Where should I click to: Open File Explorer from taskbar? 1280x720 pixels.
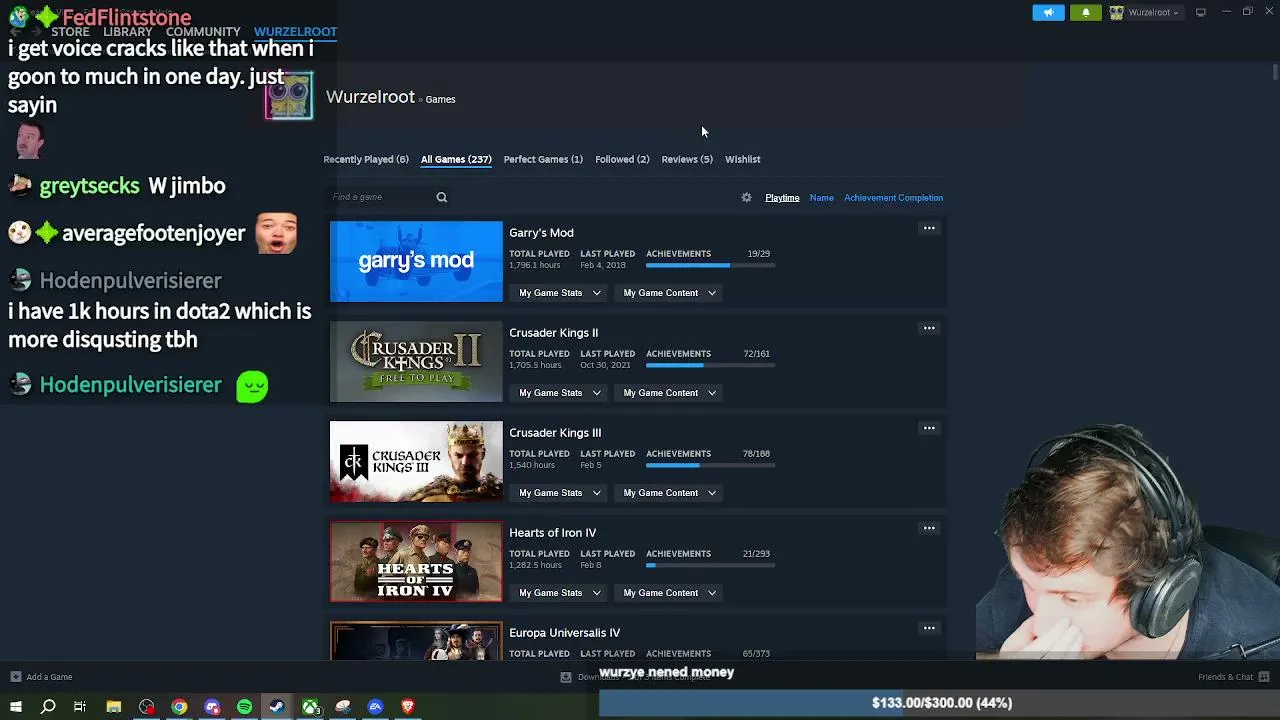coord(114,707)
